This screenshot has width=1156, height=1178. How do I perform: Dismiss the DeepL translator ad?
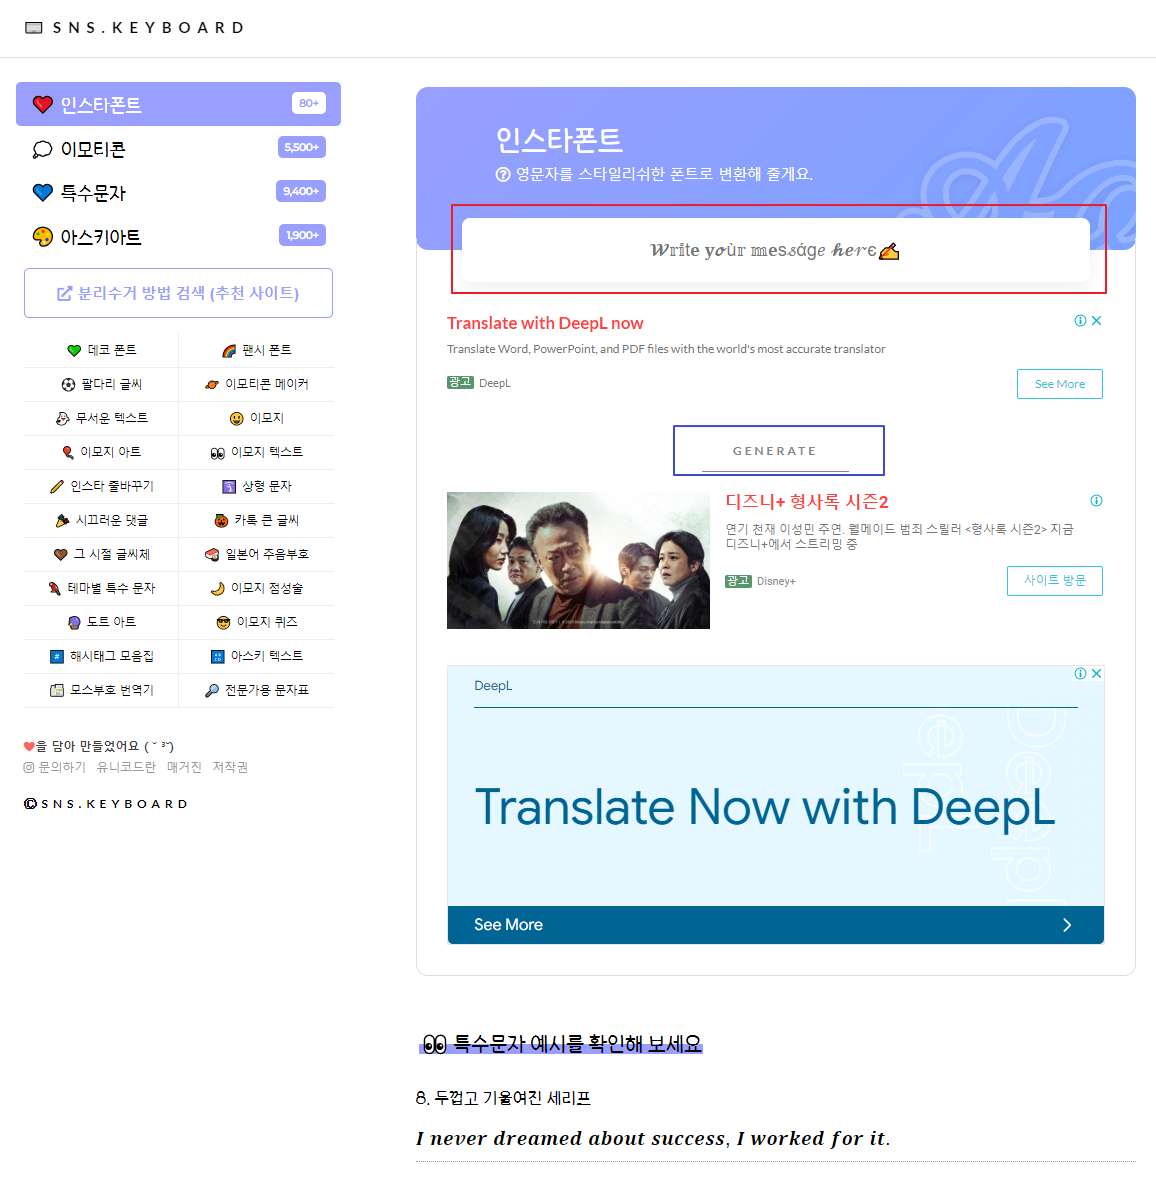[x=1096, y=320]
